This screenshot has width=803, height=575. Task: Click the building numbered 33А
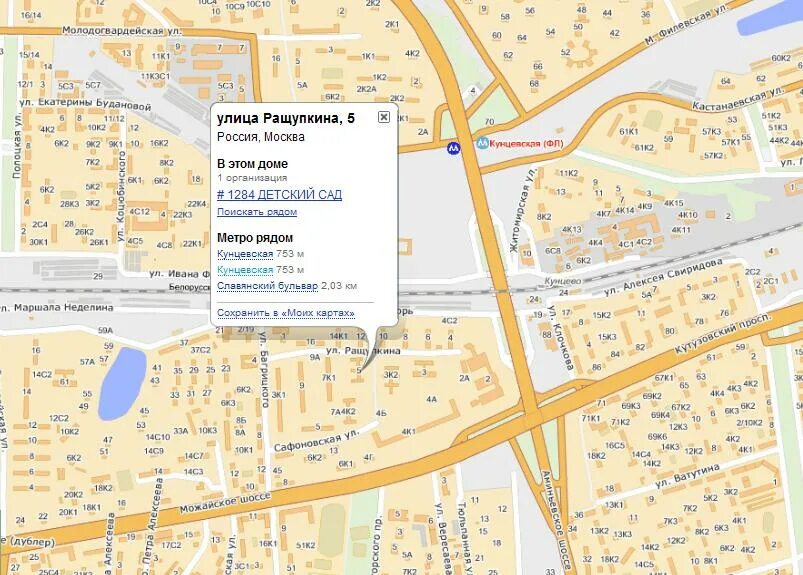180,431
